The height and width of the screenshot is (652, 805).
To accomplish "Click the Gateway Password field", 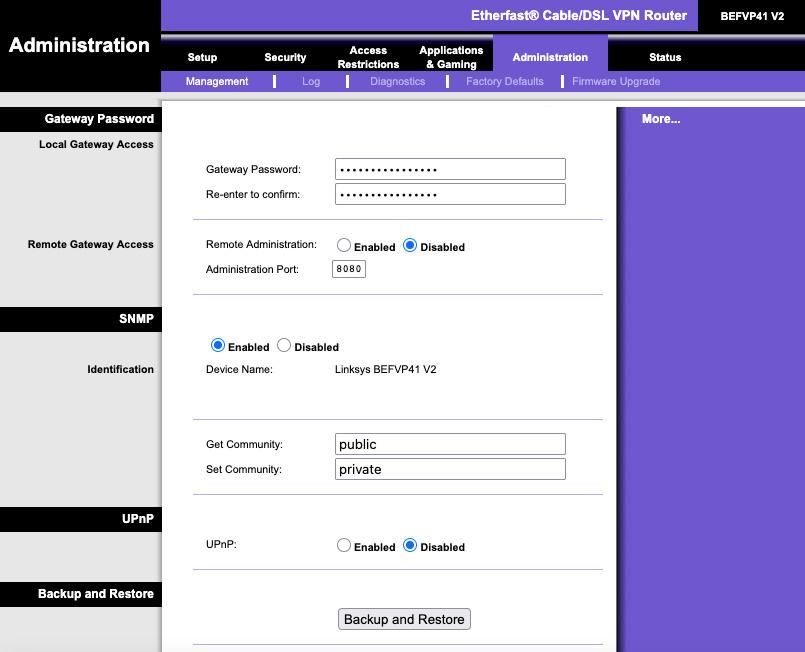I will click(450, 169).
